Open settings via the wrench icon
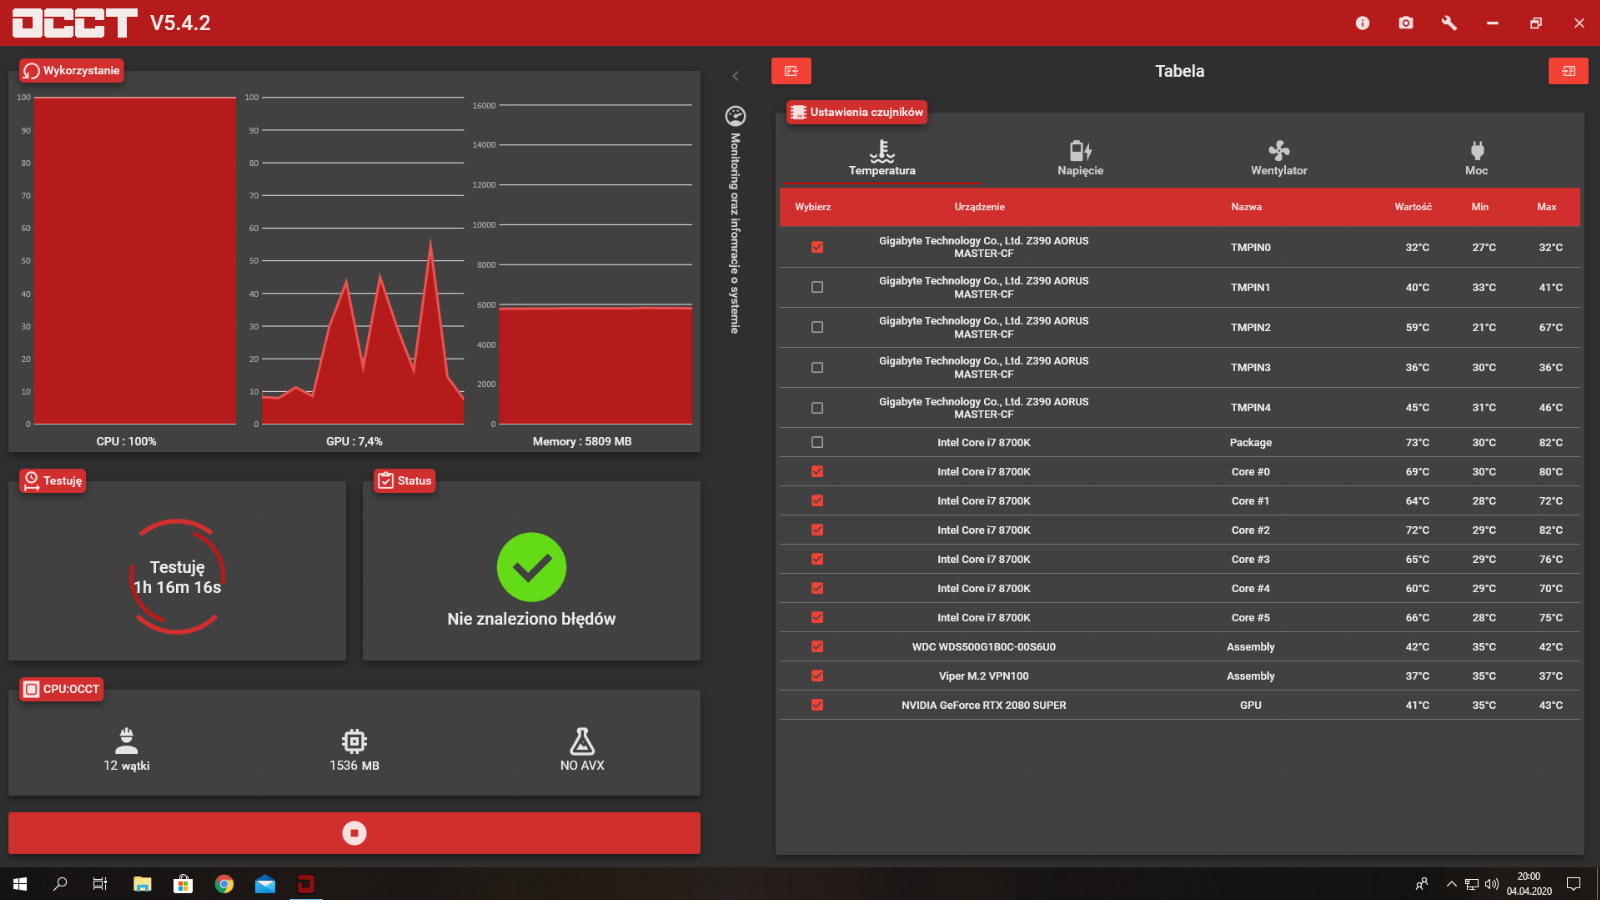This screenshot has width=1600, height=900. [x=1449, y=23]
